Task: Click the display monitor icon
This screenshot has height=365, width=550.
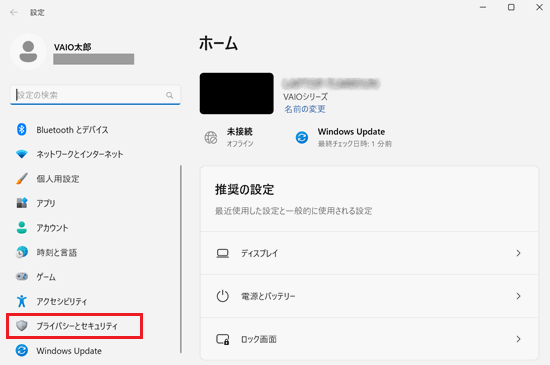Action: [223, 253]
